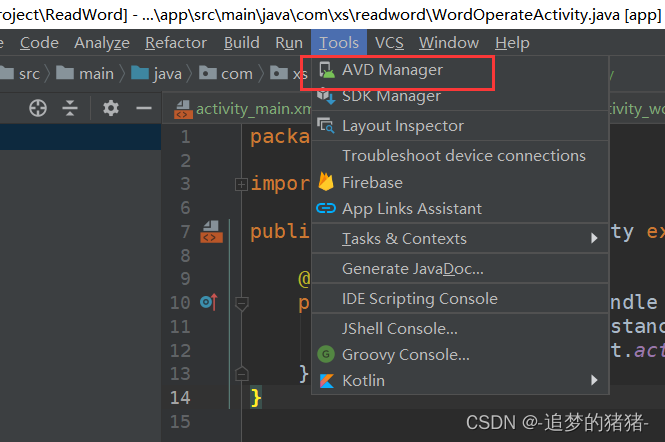Expand the Kotlin submenu arrow
Image resolution: width=665 pixels, height=442 pixels.
(594, 380)
